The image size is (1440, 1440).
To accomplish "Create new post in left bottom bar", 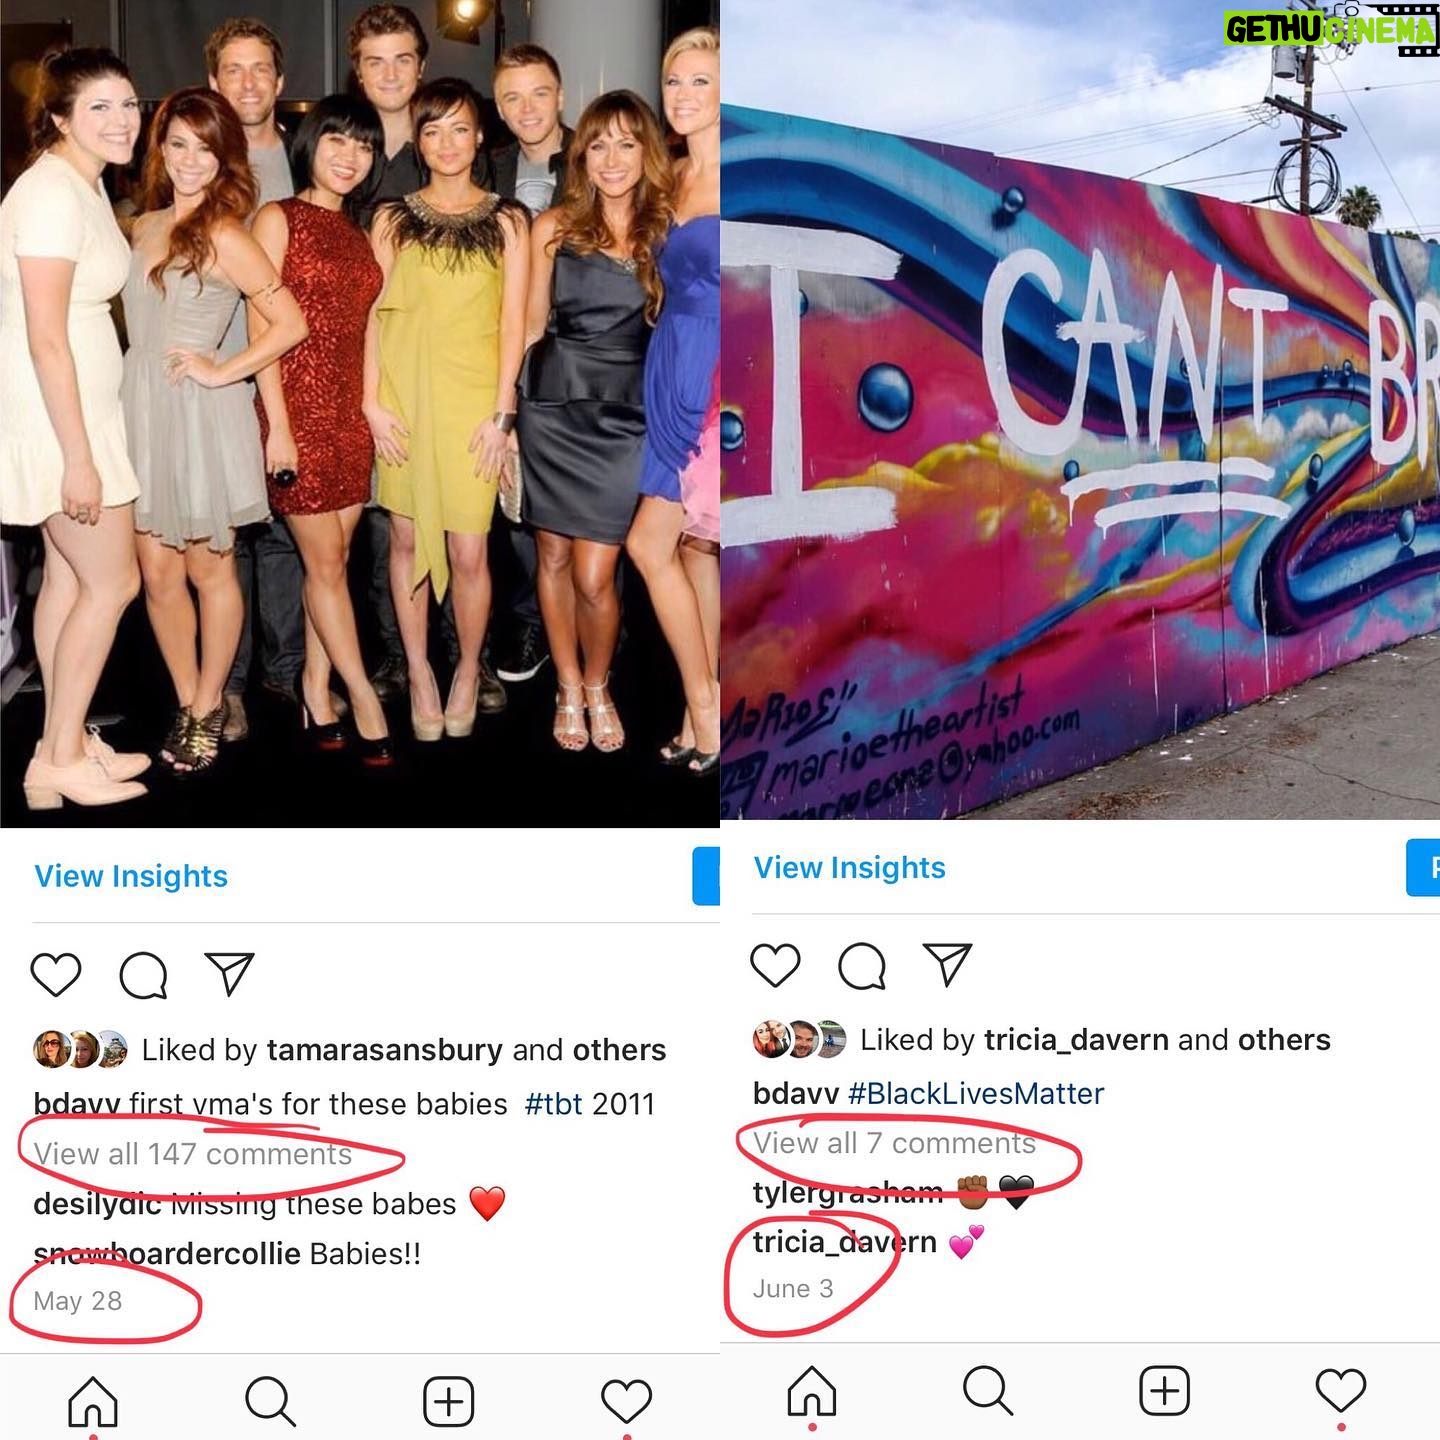I will click(x=449, y=1401).
